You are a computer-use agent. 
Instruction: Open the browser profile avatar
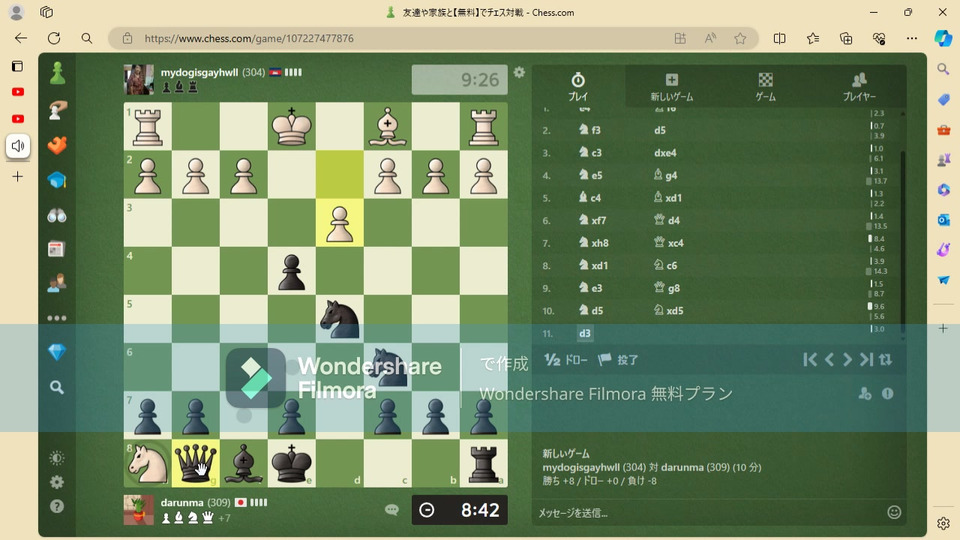17,12
